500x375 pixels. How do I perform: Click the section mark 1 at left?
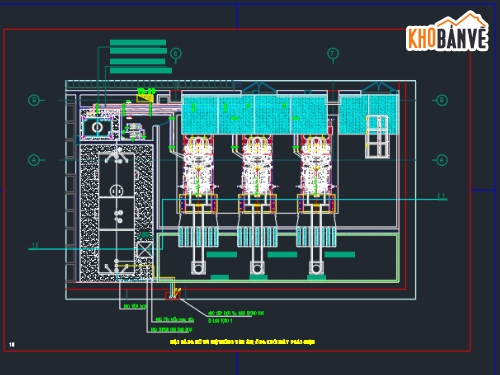35,246
